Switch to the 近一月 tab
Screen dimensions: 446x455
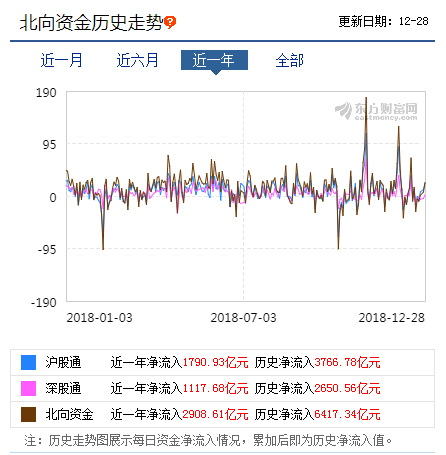click(61, 60)
